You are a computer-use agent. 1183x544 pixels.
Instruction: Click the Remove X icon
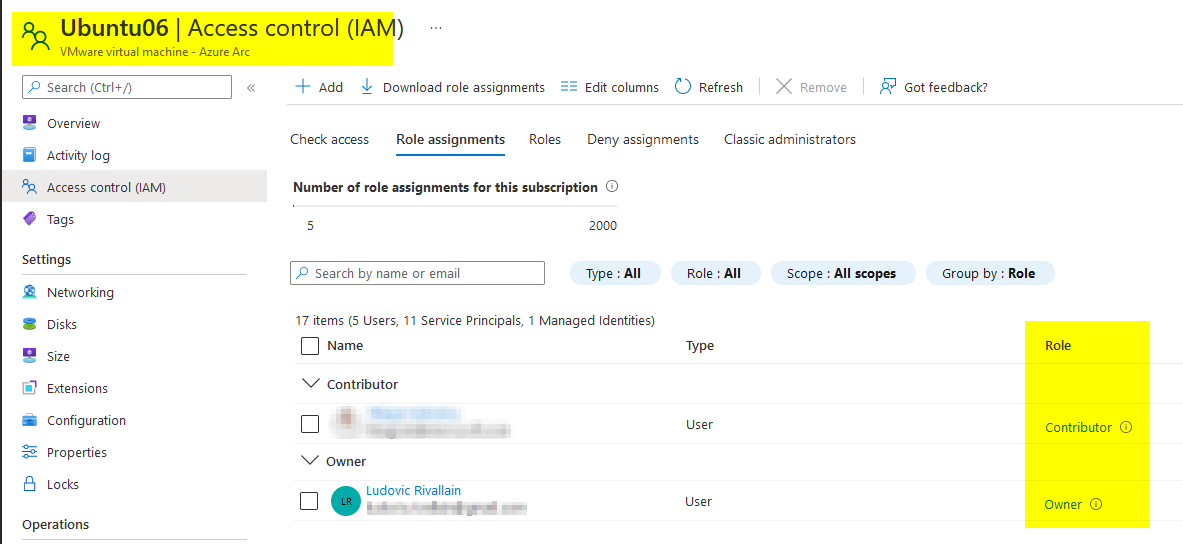(x=784, y=87)
